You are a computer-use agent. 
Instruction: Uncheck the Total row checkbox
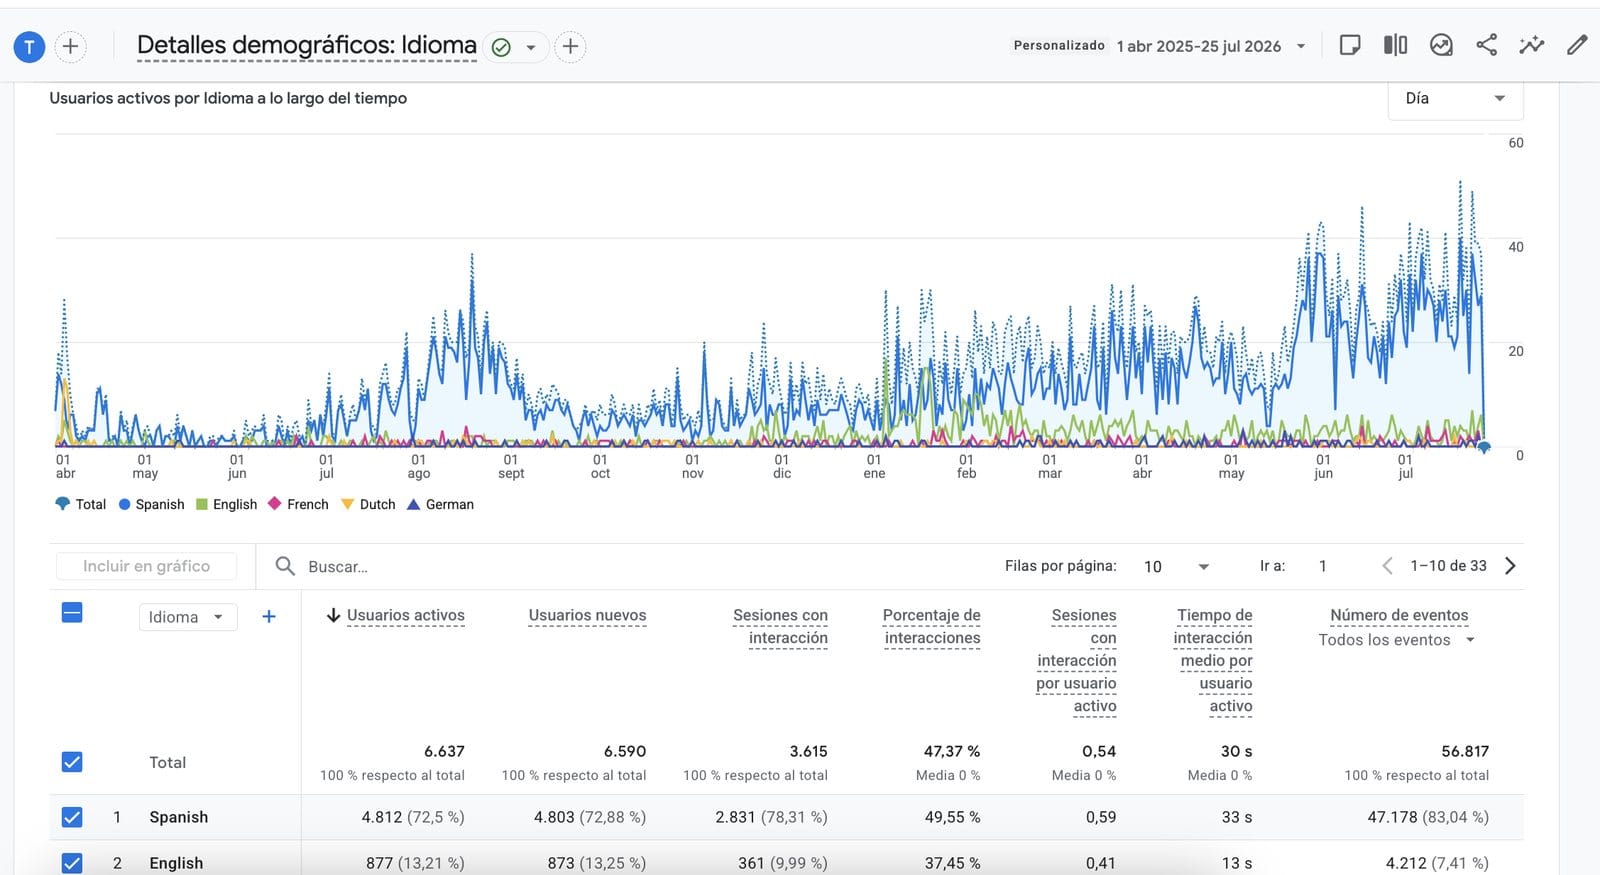(x=72, y=762)
